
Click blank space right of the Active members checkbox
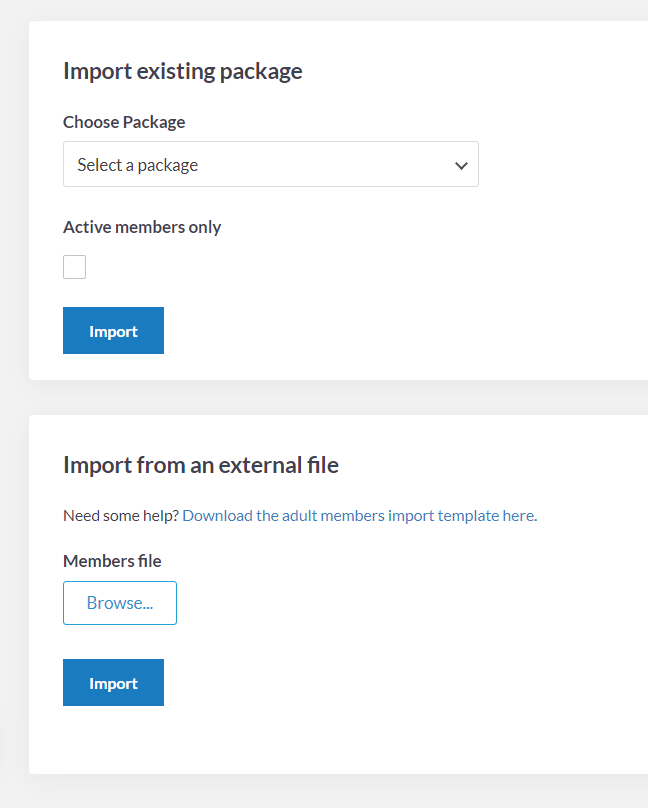(x=300, y=267)
